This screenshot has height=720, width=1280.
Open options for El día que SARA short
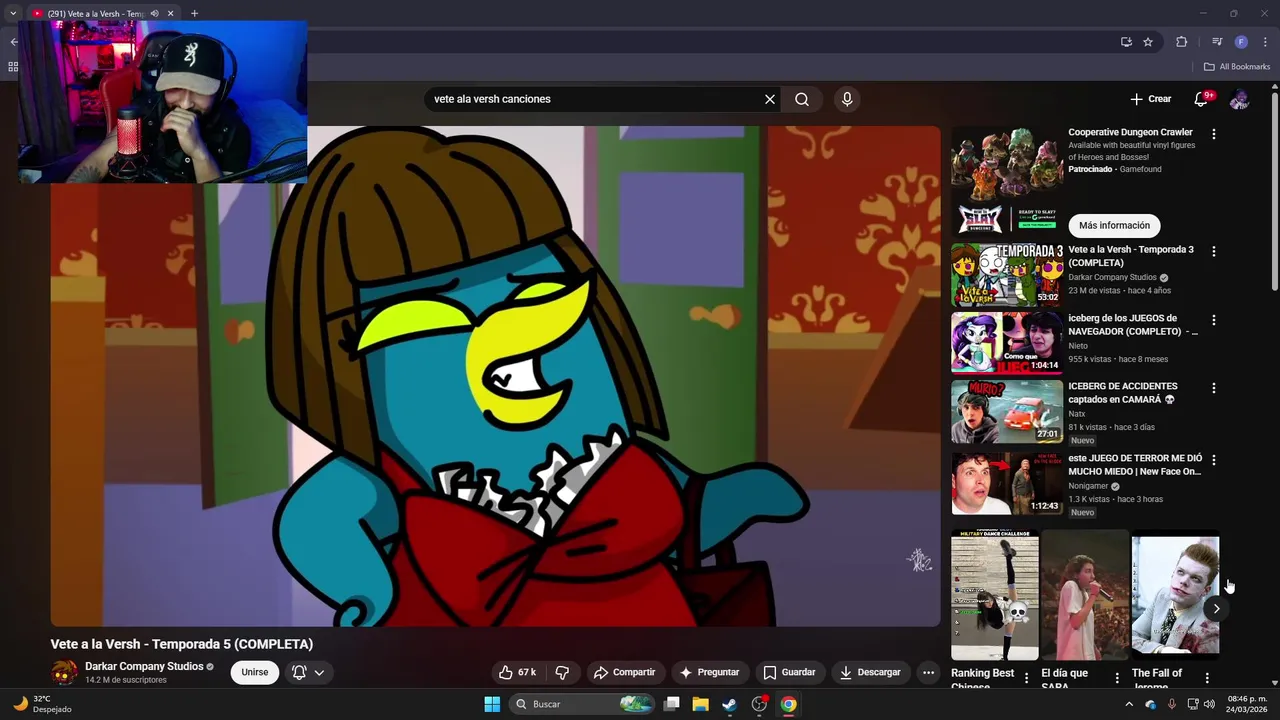(1117, 678)
